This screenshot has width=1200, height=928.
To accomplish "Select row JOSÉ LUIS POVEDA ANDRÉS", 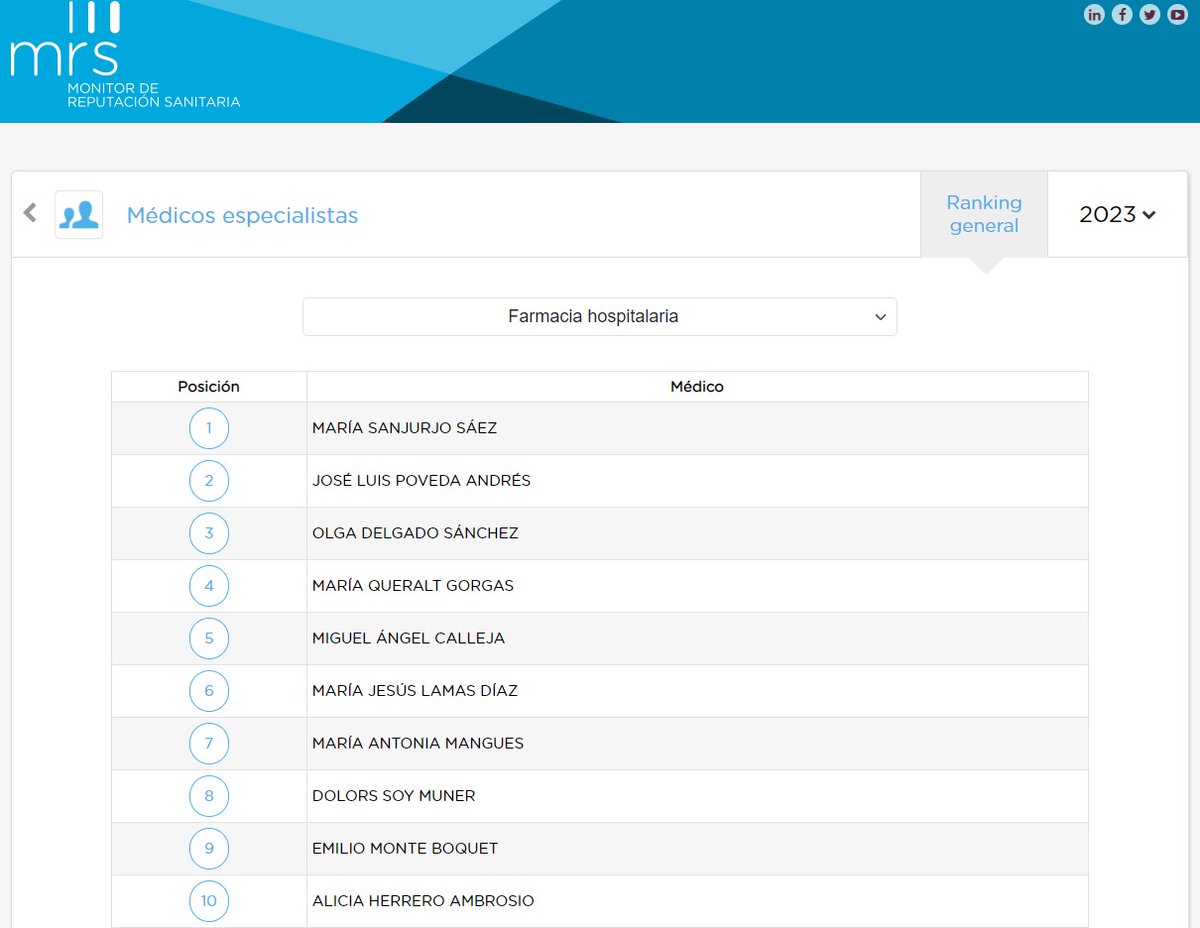I will click(x=600, y=481).
